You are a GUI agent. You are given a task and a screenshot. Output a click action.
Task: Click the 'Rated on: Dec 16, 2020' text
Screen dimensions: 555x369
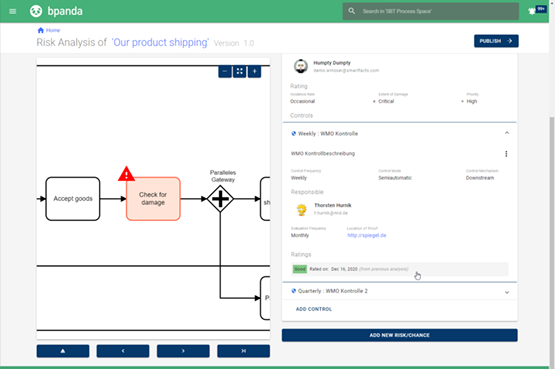click(333, 269)
